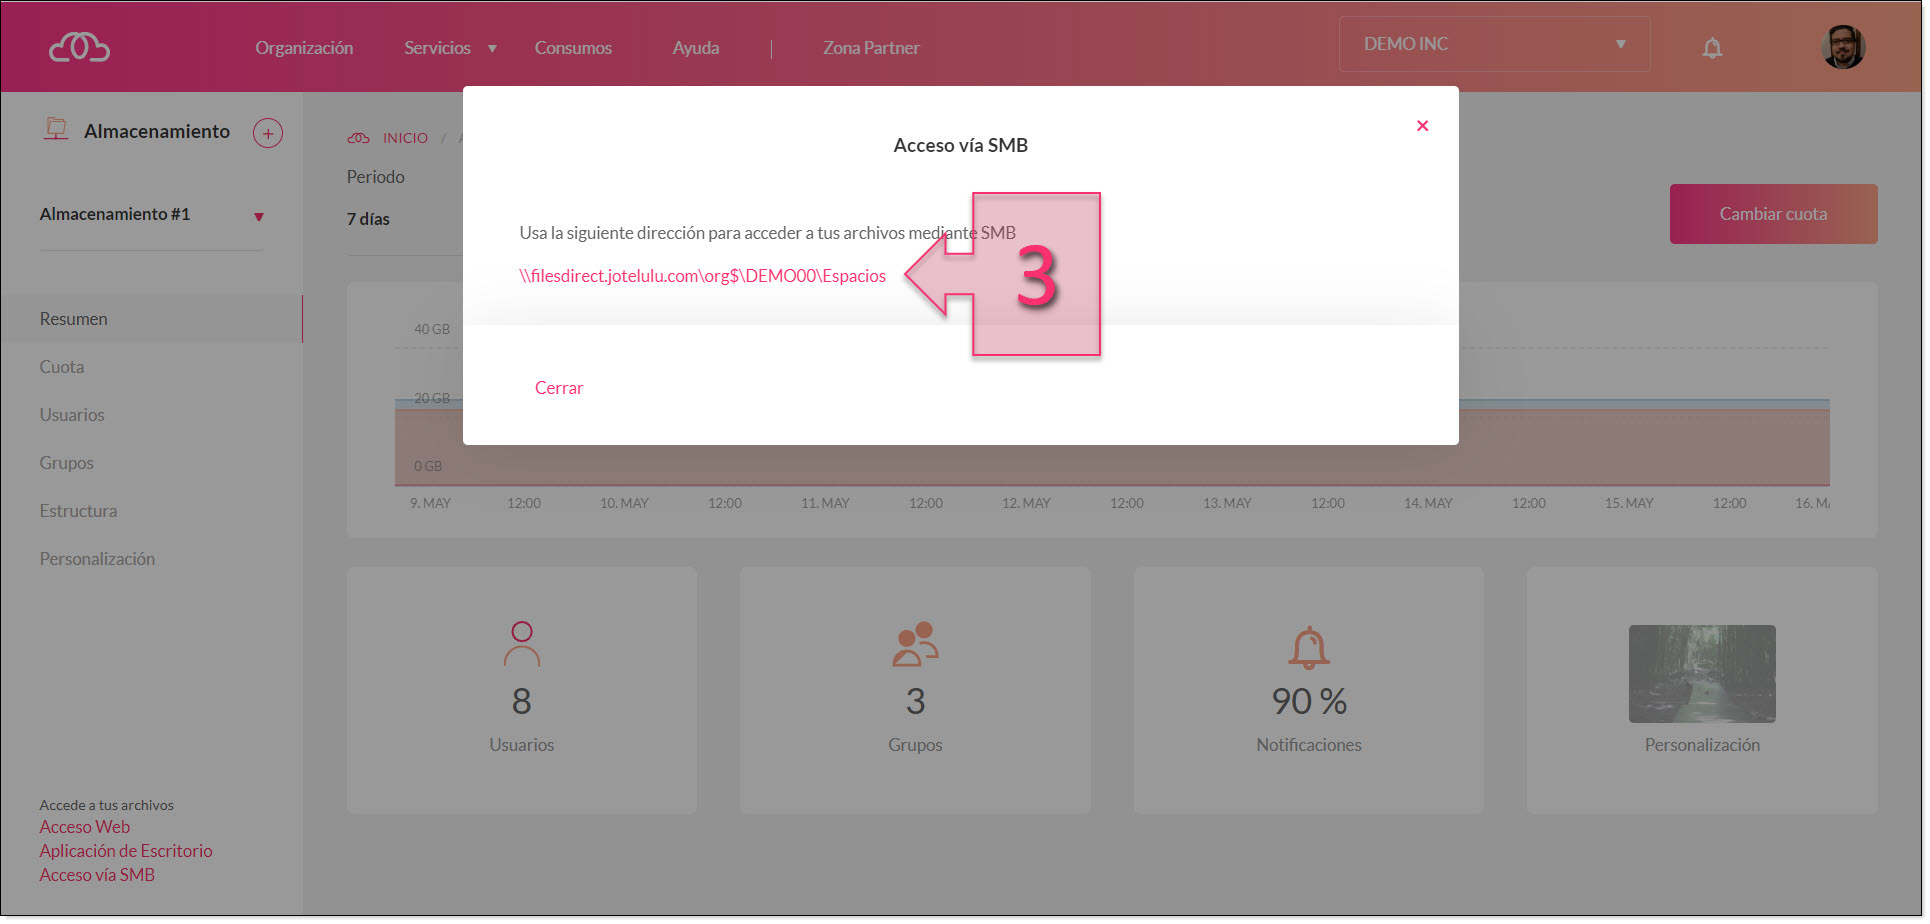
Task: Select Consumos in the top menu
Action: (573, 47)
